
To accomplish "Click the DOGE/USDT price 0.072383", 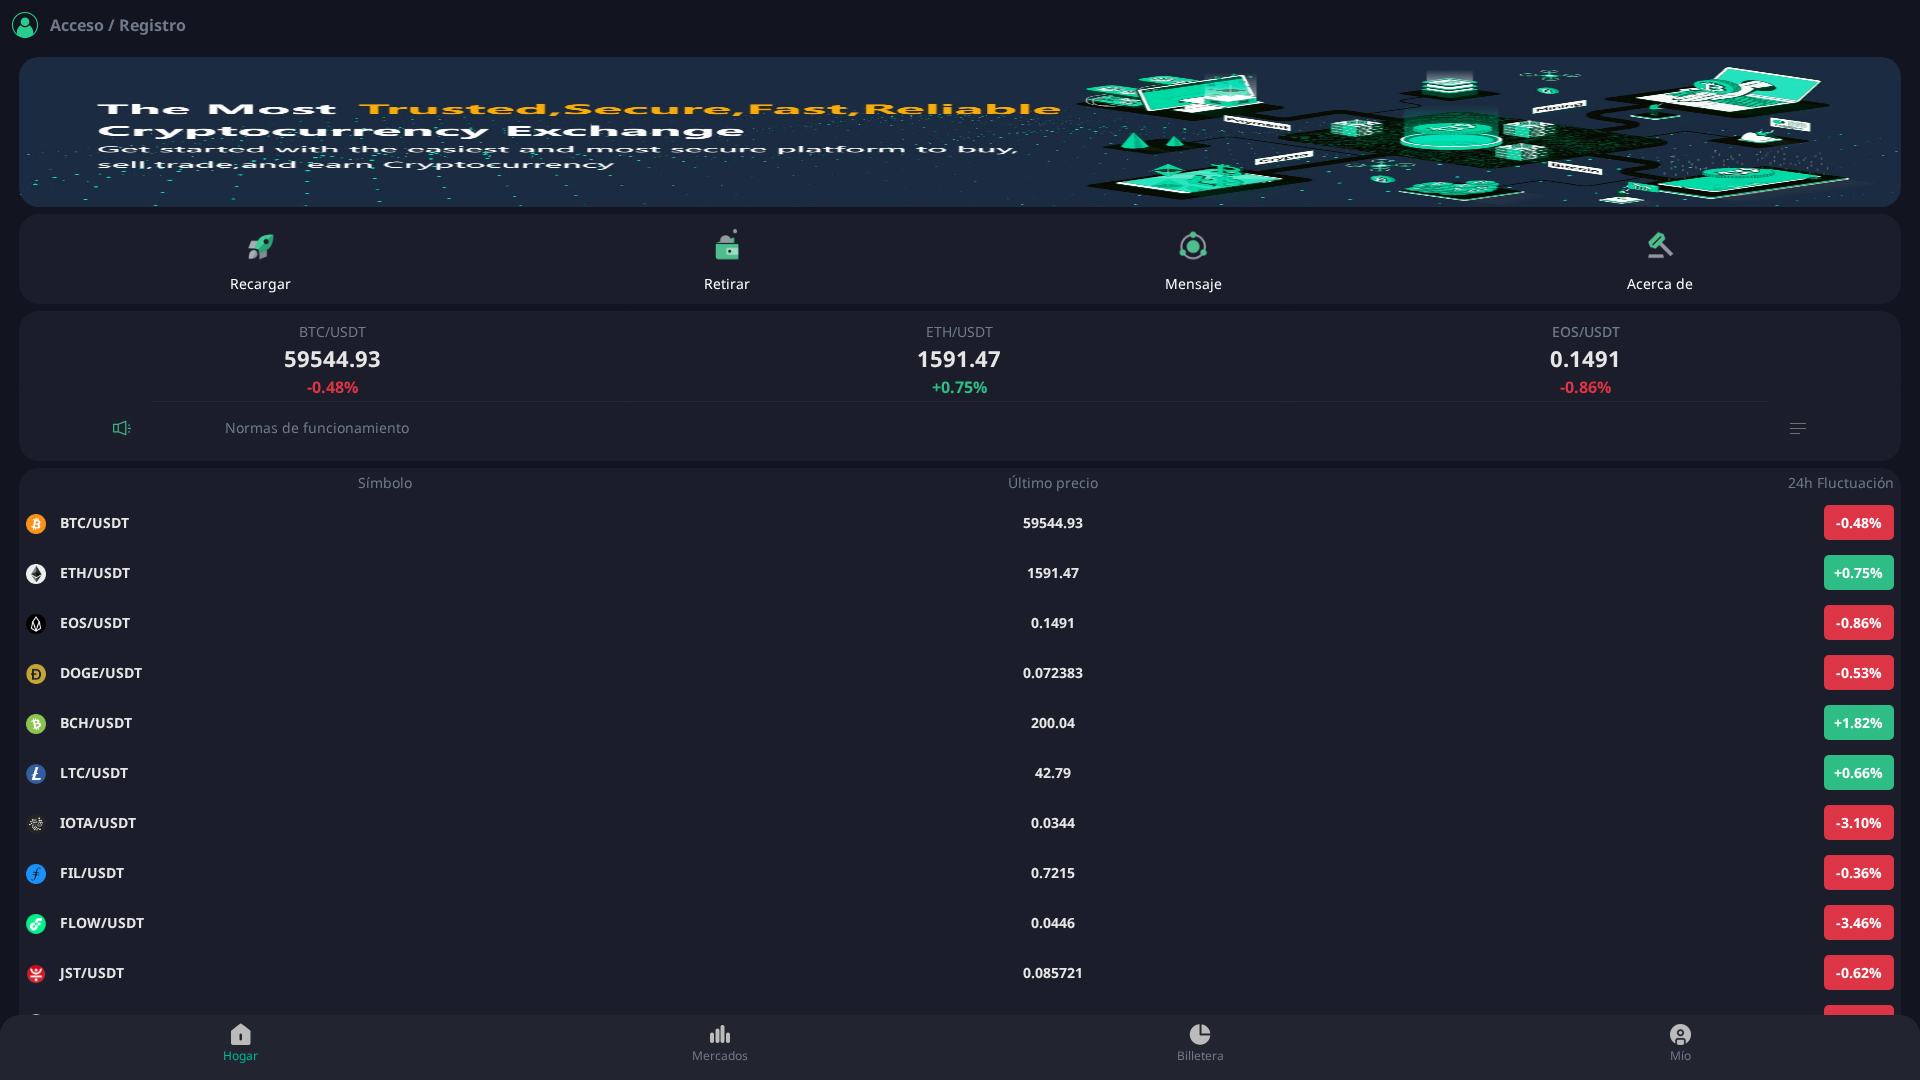I will pyautogui.click(x=1053, y=673).
